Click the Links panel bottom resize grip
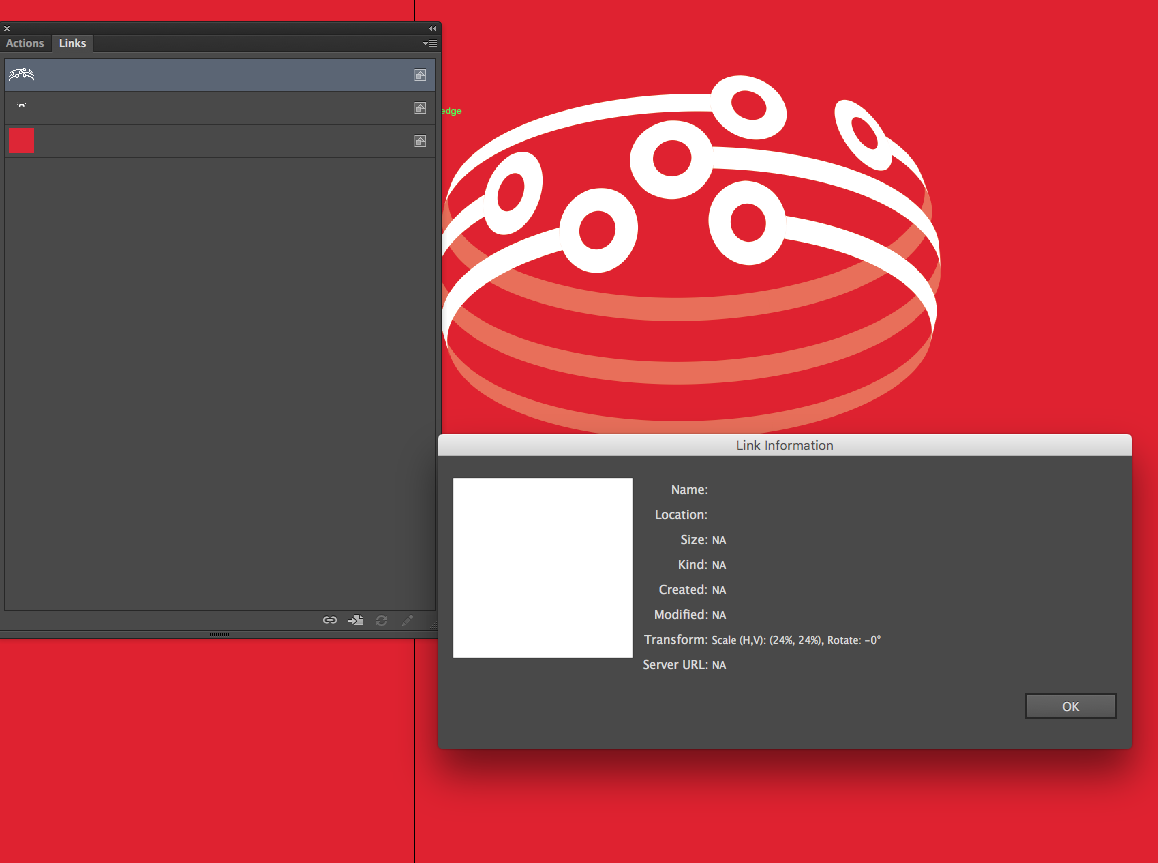This screenshot has width=1158, height=863. (x=219, y=634)
